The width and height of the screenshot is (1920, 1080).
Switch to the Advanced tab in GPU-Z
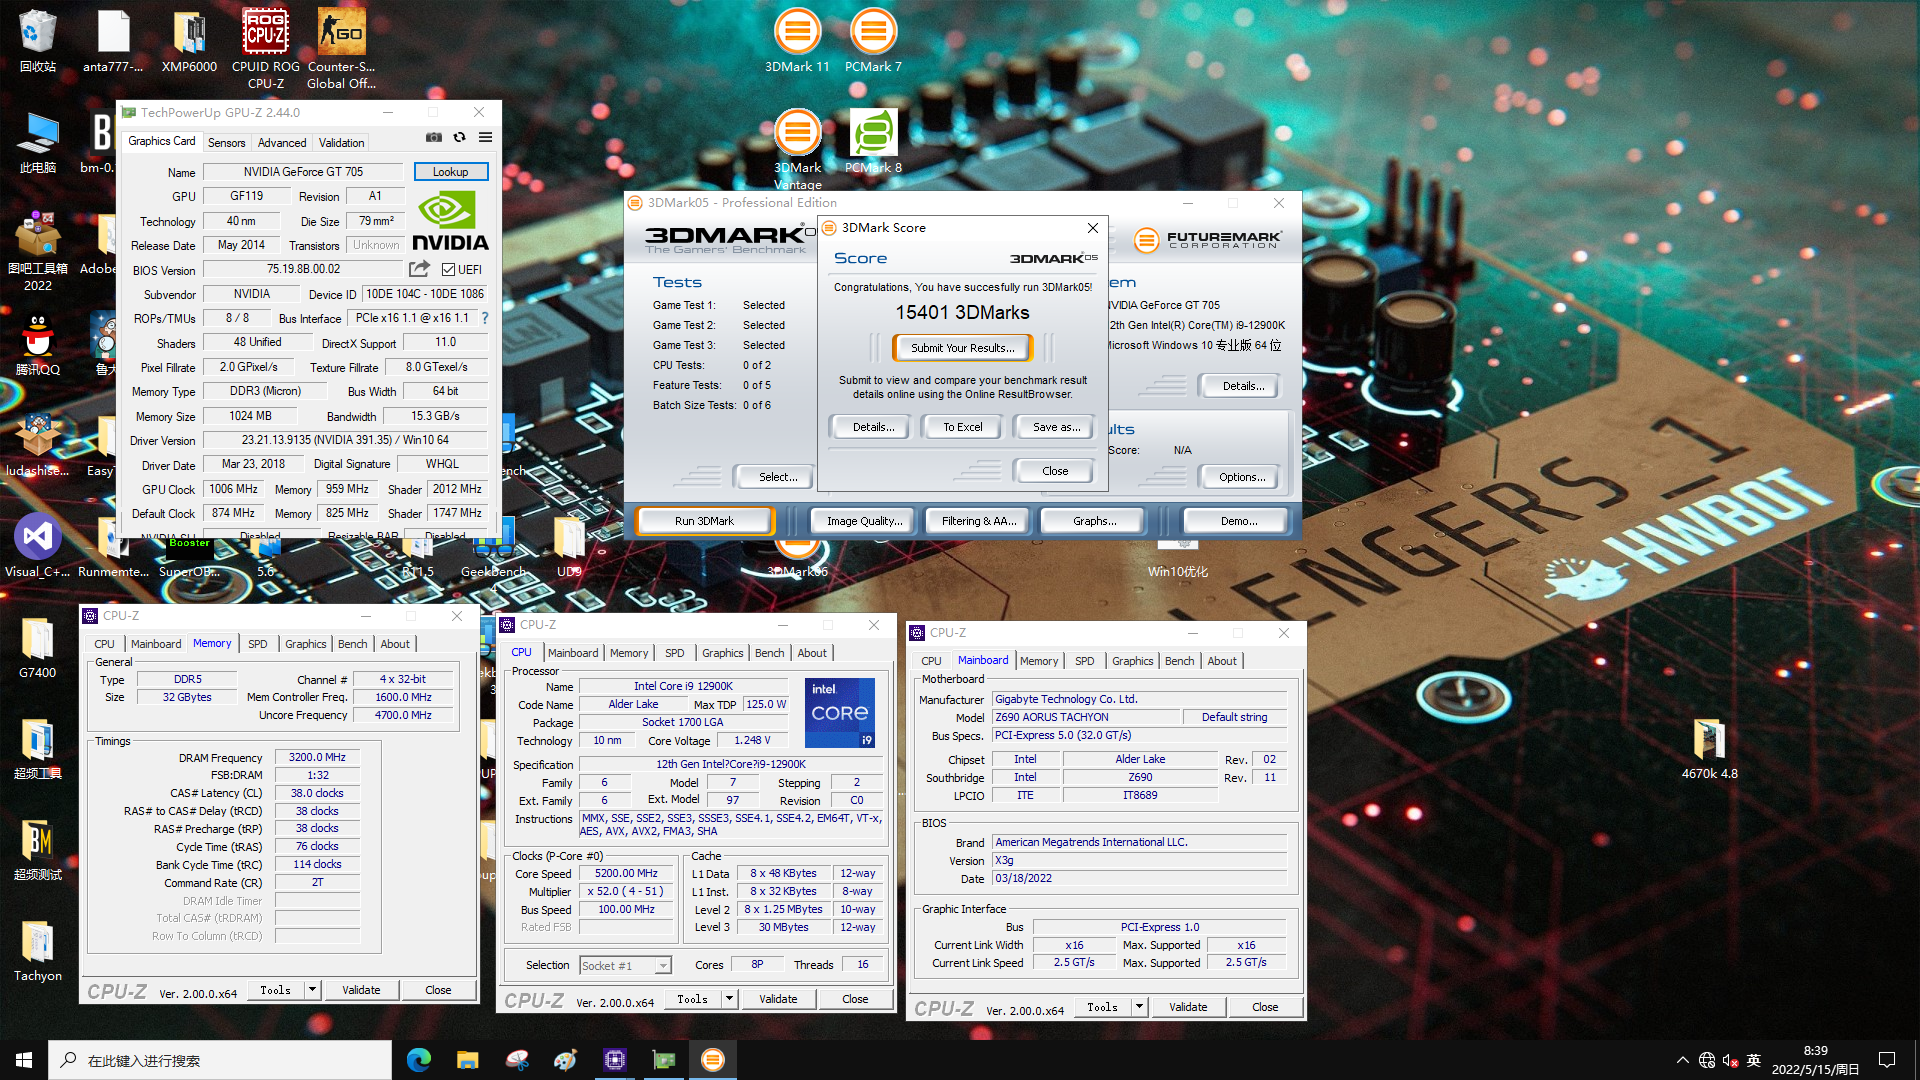pyautogui.click(x=282, y=143)
